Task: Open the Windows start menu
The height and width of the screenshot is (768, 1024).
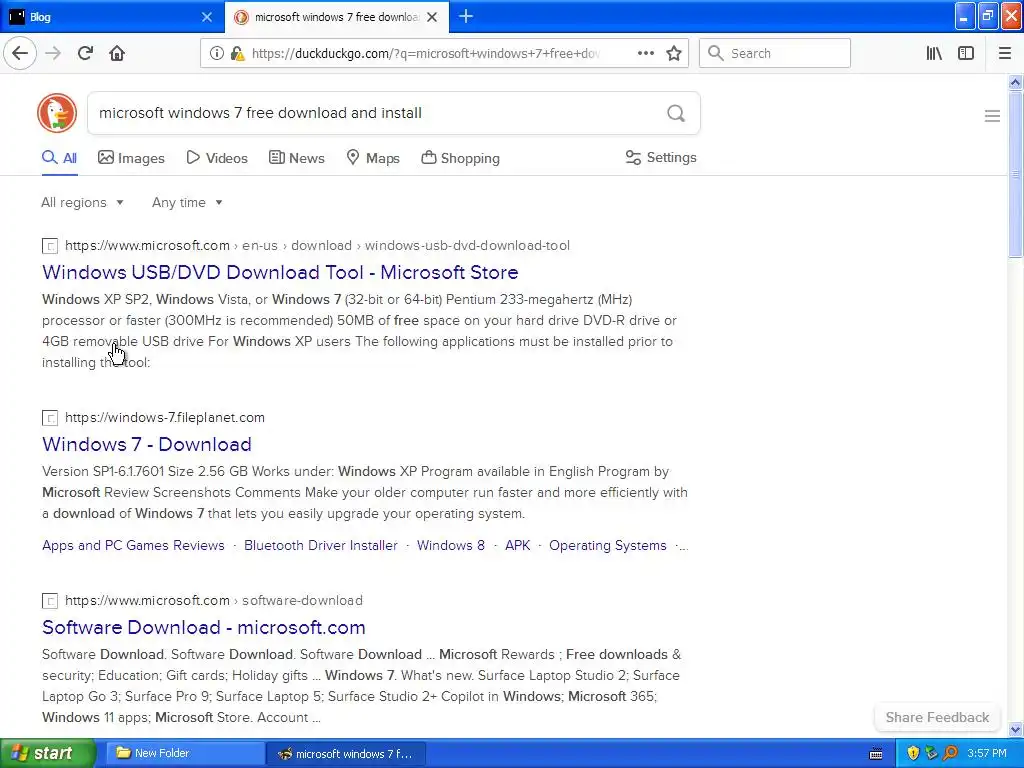Action: (48, 753)
